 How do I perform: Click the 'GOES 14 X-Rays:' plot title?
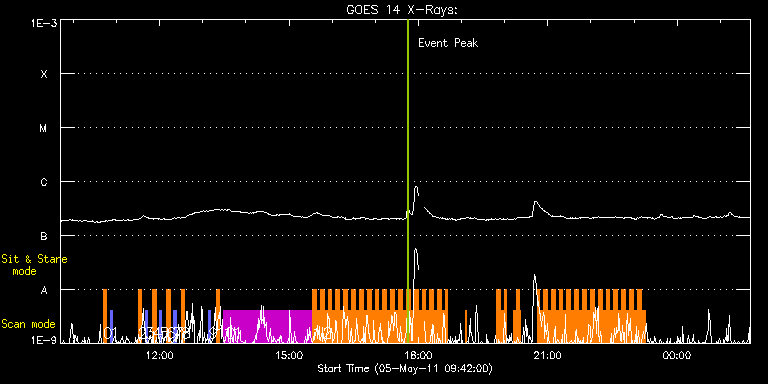tap(402, 10)
